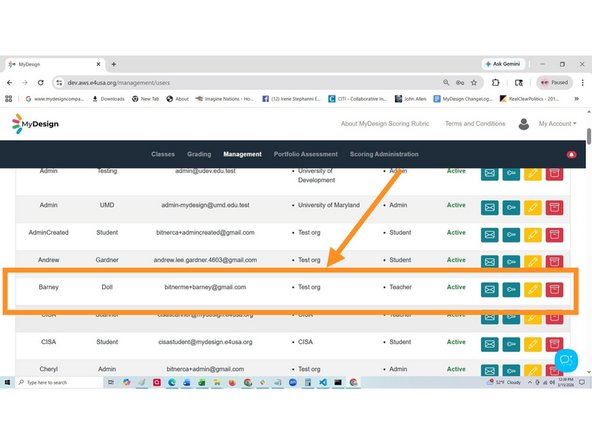Image resolution: width=592 pixels, height=444 pixels.
Task: Expand the bookmarks overflow chevron
Action: point(577,99)
